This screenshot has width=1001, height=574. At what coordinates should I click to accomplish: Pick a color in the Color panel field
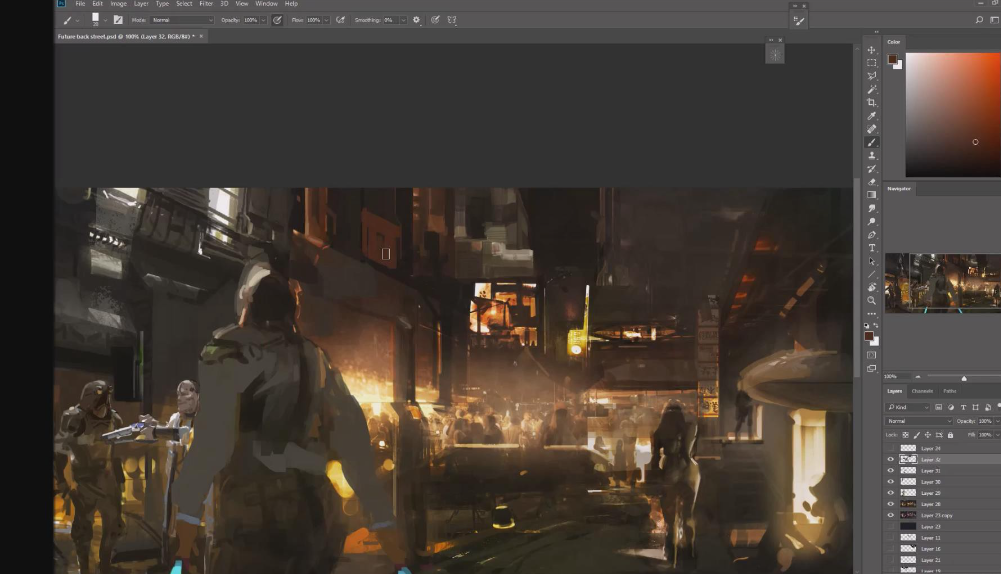click(x=953, y=115)
